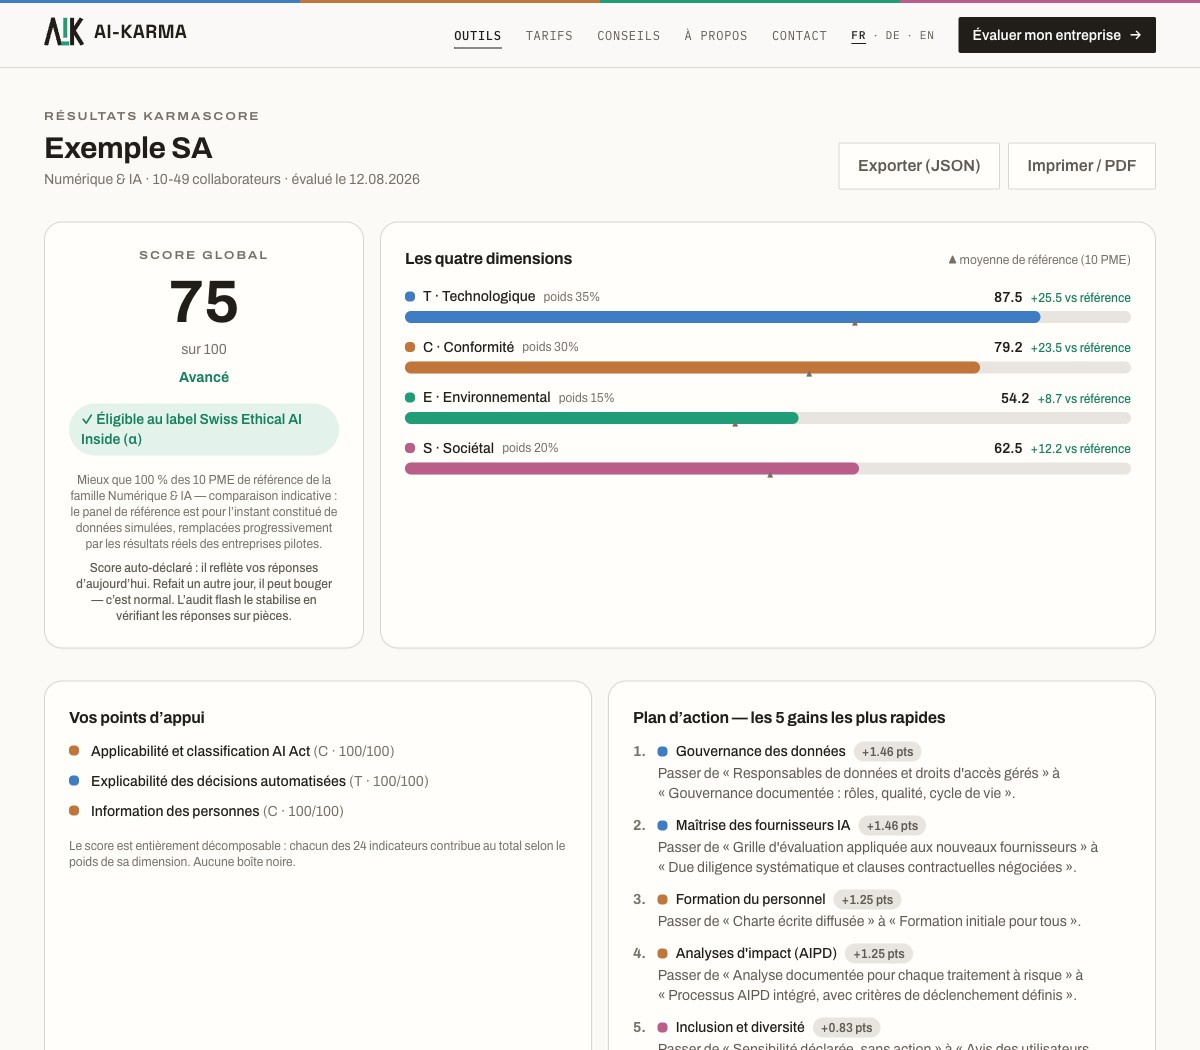Click the +1.46 pts badge for Gouvernance
The height and width of the screenshot is (1050, 1200).
(x=887, y=752)
